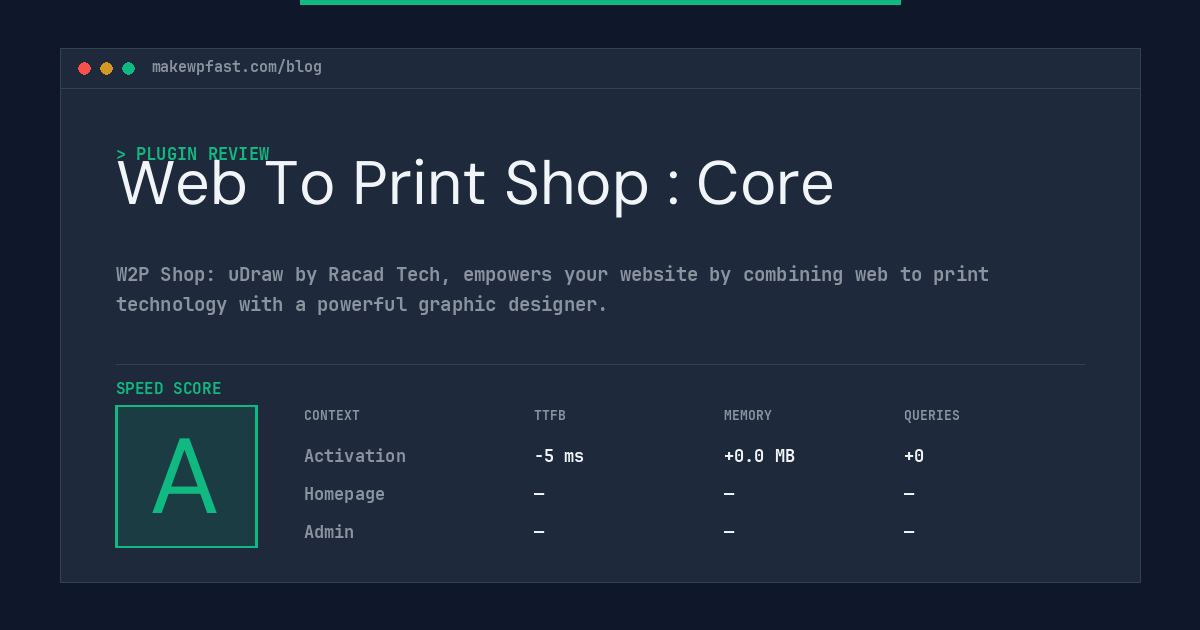Click the CONTEXT column header

pyautogui.click(x=332, y=416)
